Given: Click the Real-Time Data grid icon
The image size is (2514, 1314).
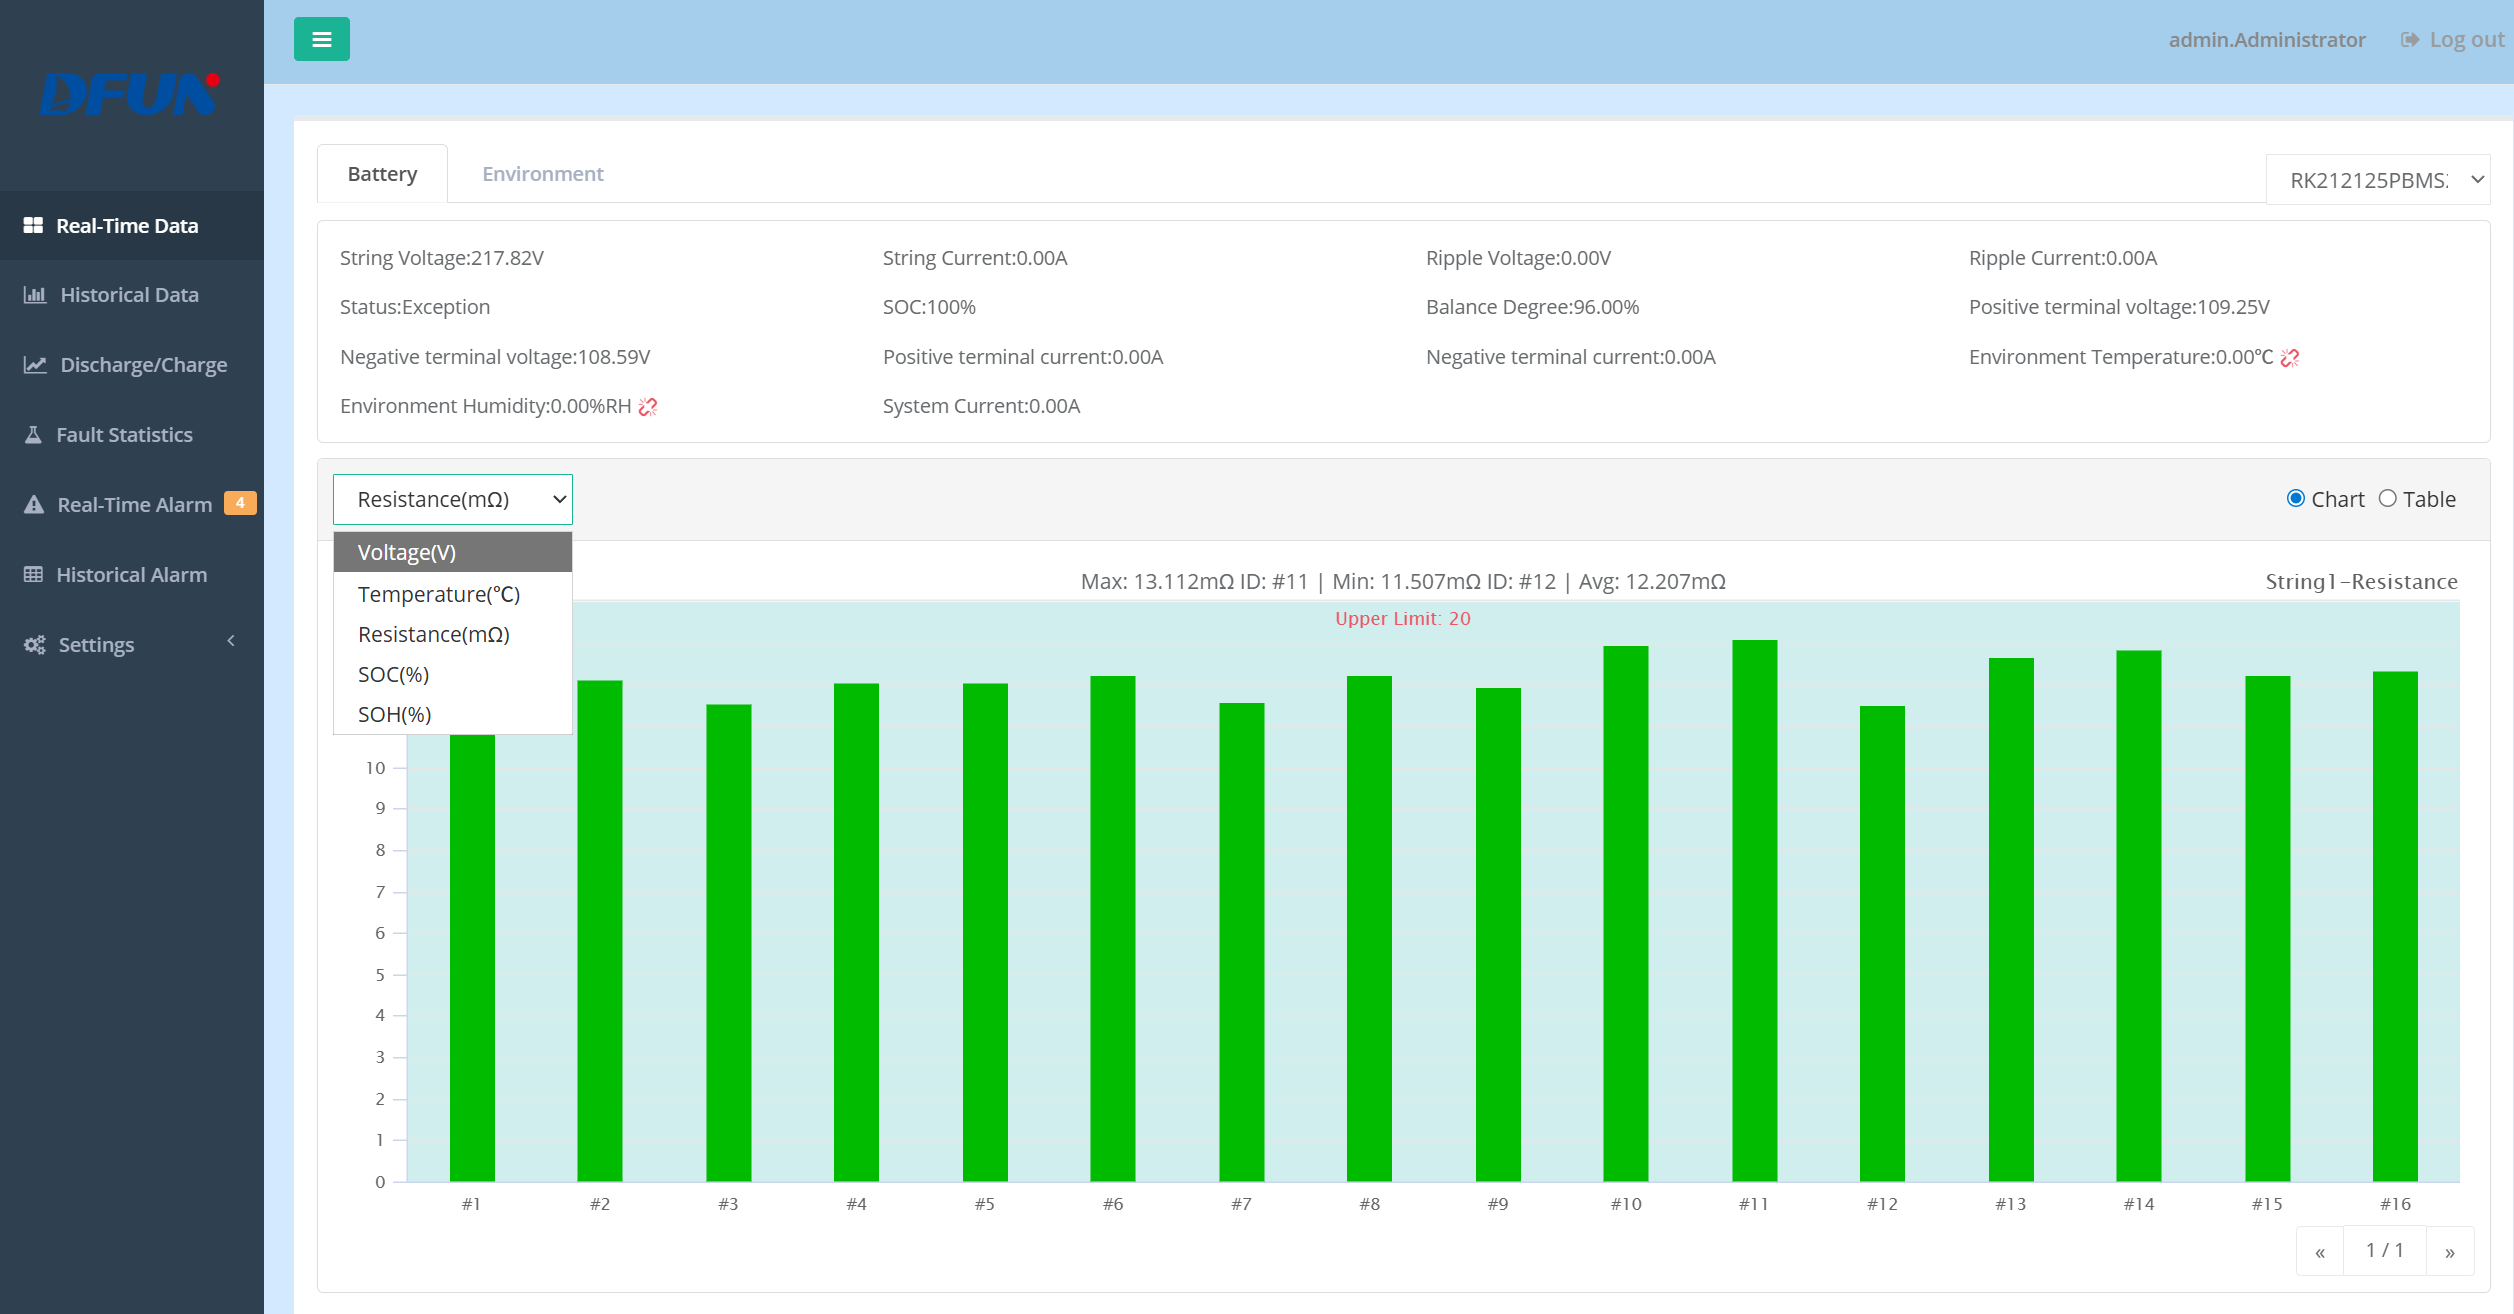Looking at the screenshot, I should (33, 226).
